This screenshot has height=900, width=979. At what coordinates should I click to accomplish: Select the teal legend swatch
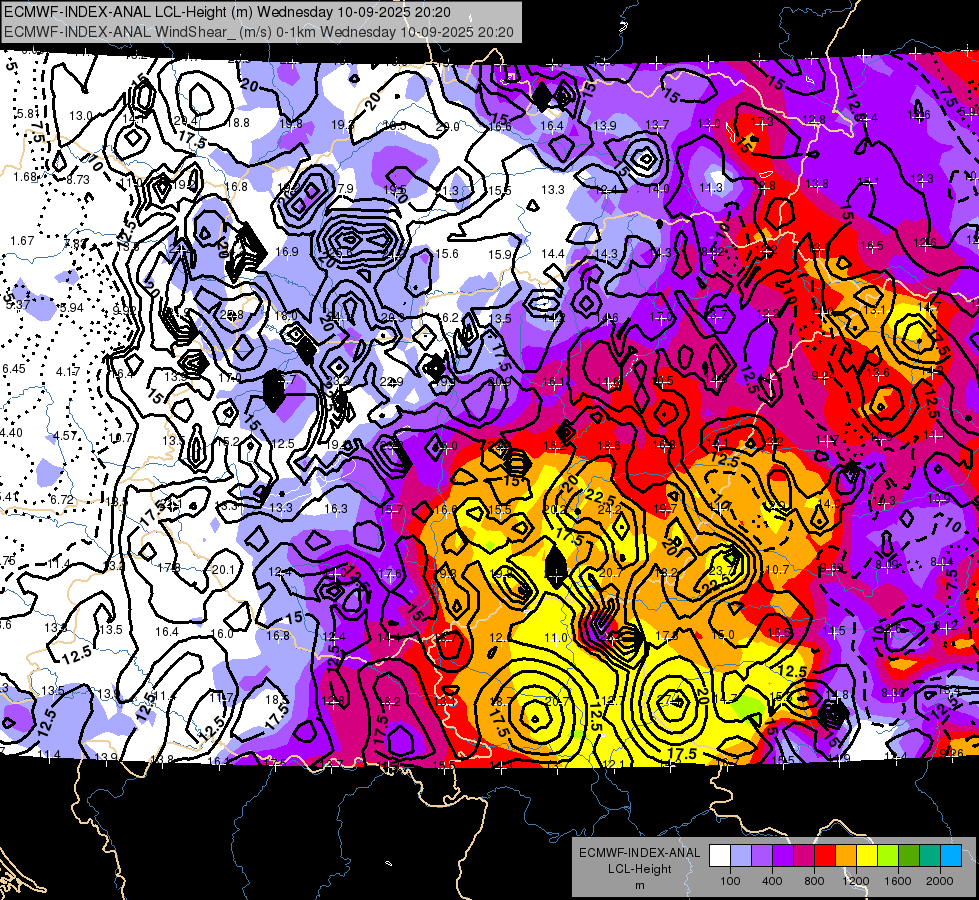click(x=930, y=856)
